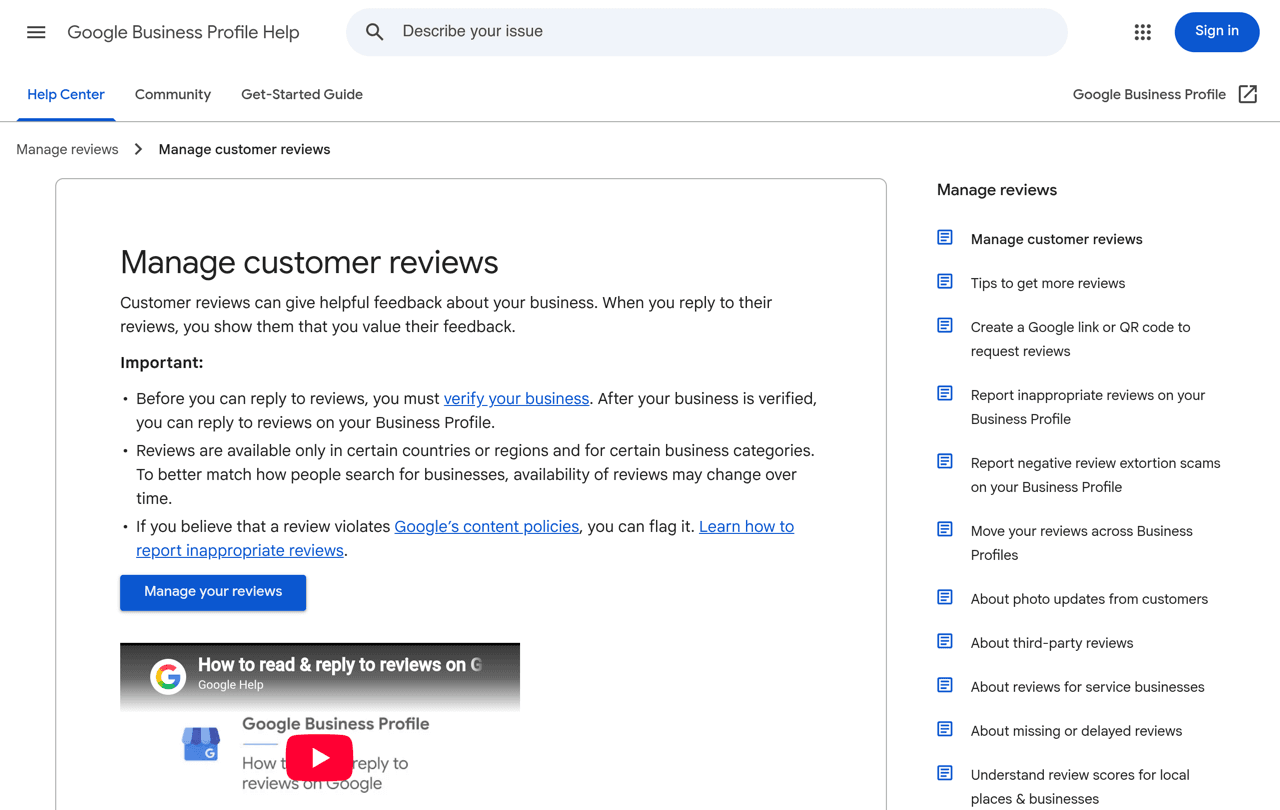Click article icon beside Understand review scores
The width and height of the screenshot is (1280, 810).
pyautogui.click(x=945, y=773)
